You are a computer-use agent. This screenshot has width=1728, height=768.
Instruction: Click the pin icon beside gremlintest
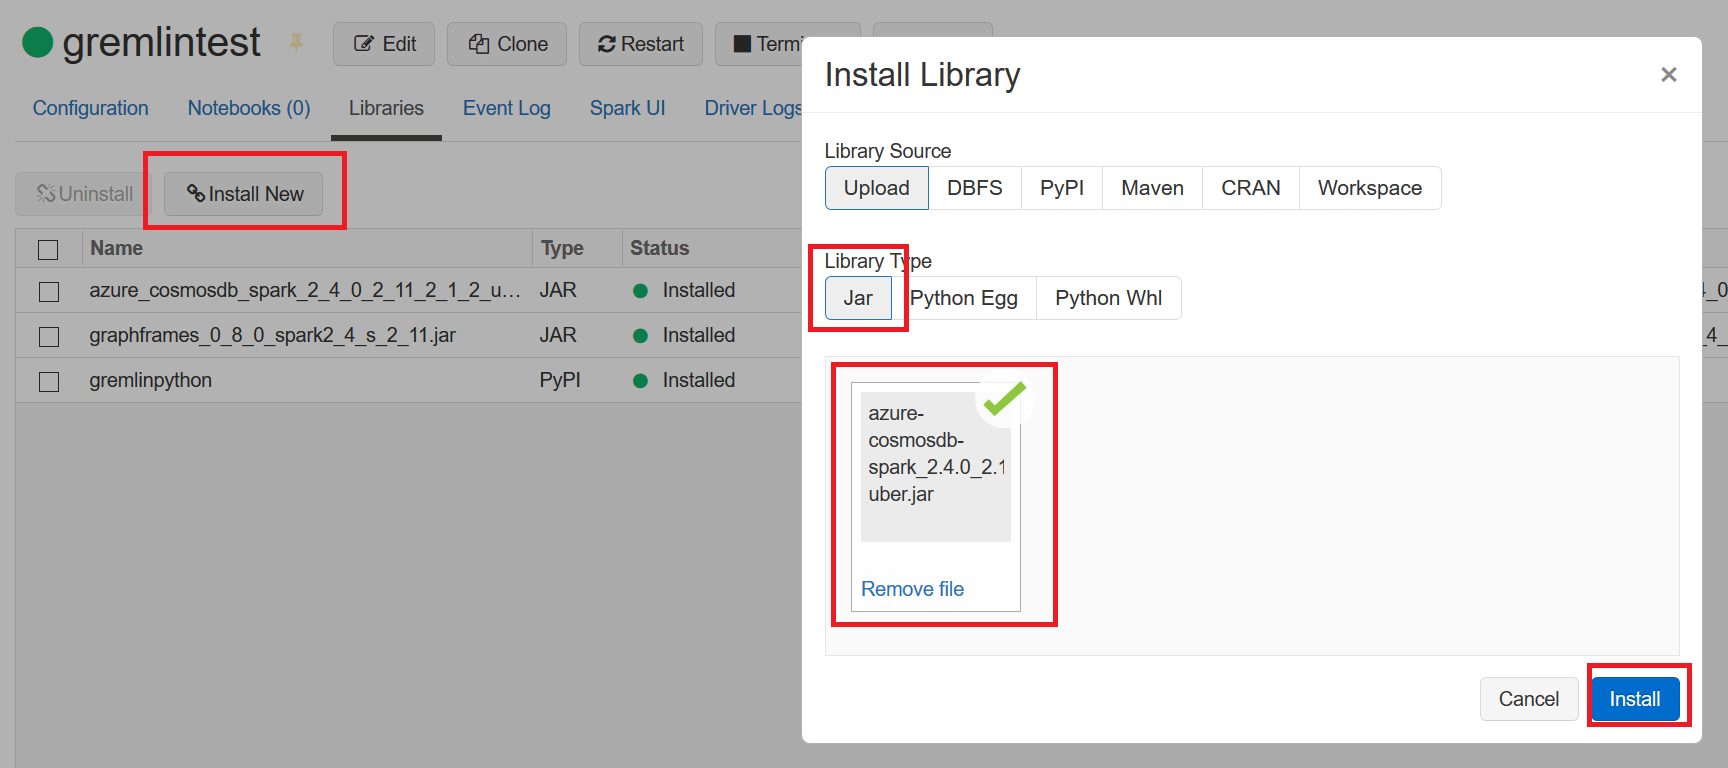coord(296,42)
